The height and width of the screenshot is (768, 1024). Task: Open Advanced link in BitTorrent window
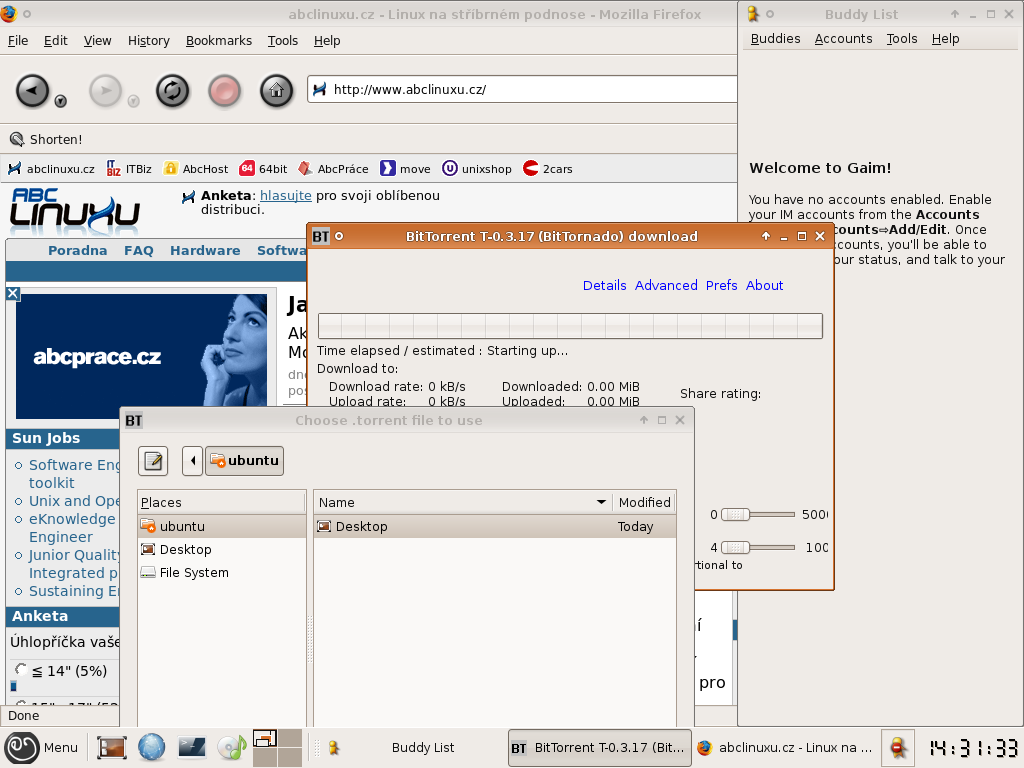tap(666, 285)
